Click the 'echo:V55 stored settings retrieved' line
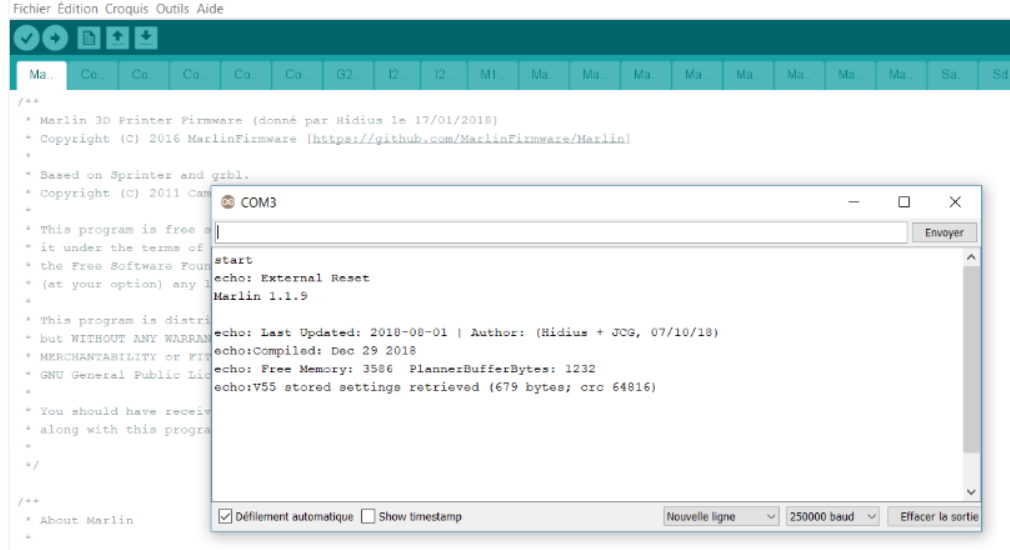 [x=435, y=387]
